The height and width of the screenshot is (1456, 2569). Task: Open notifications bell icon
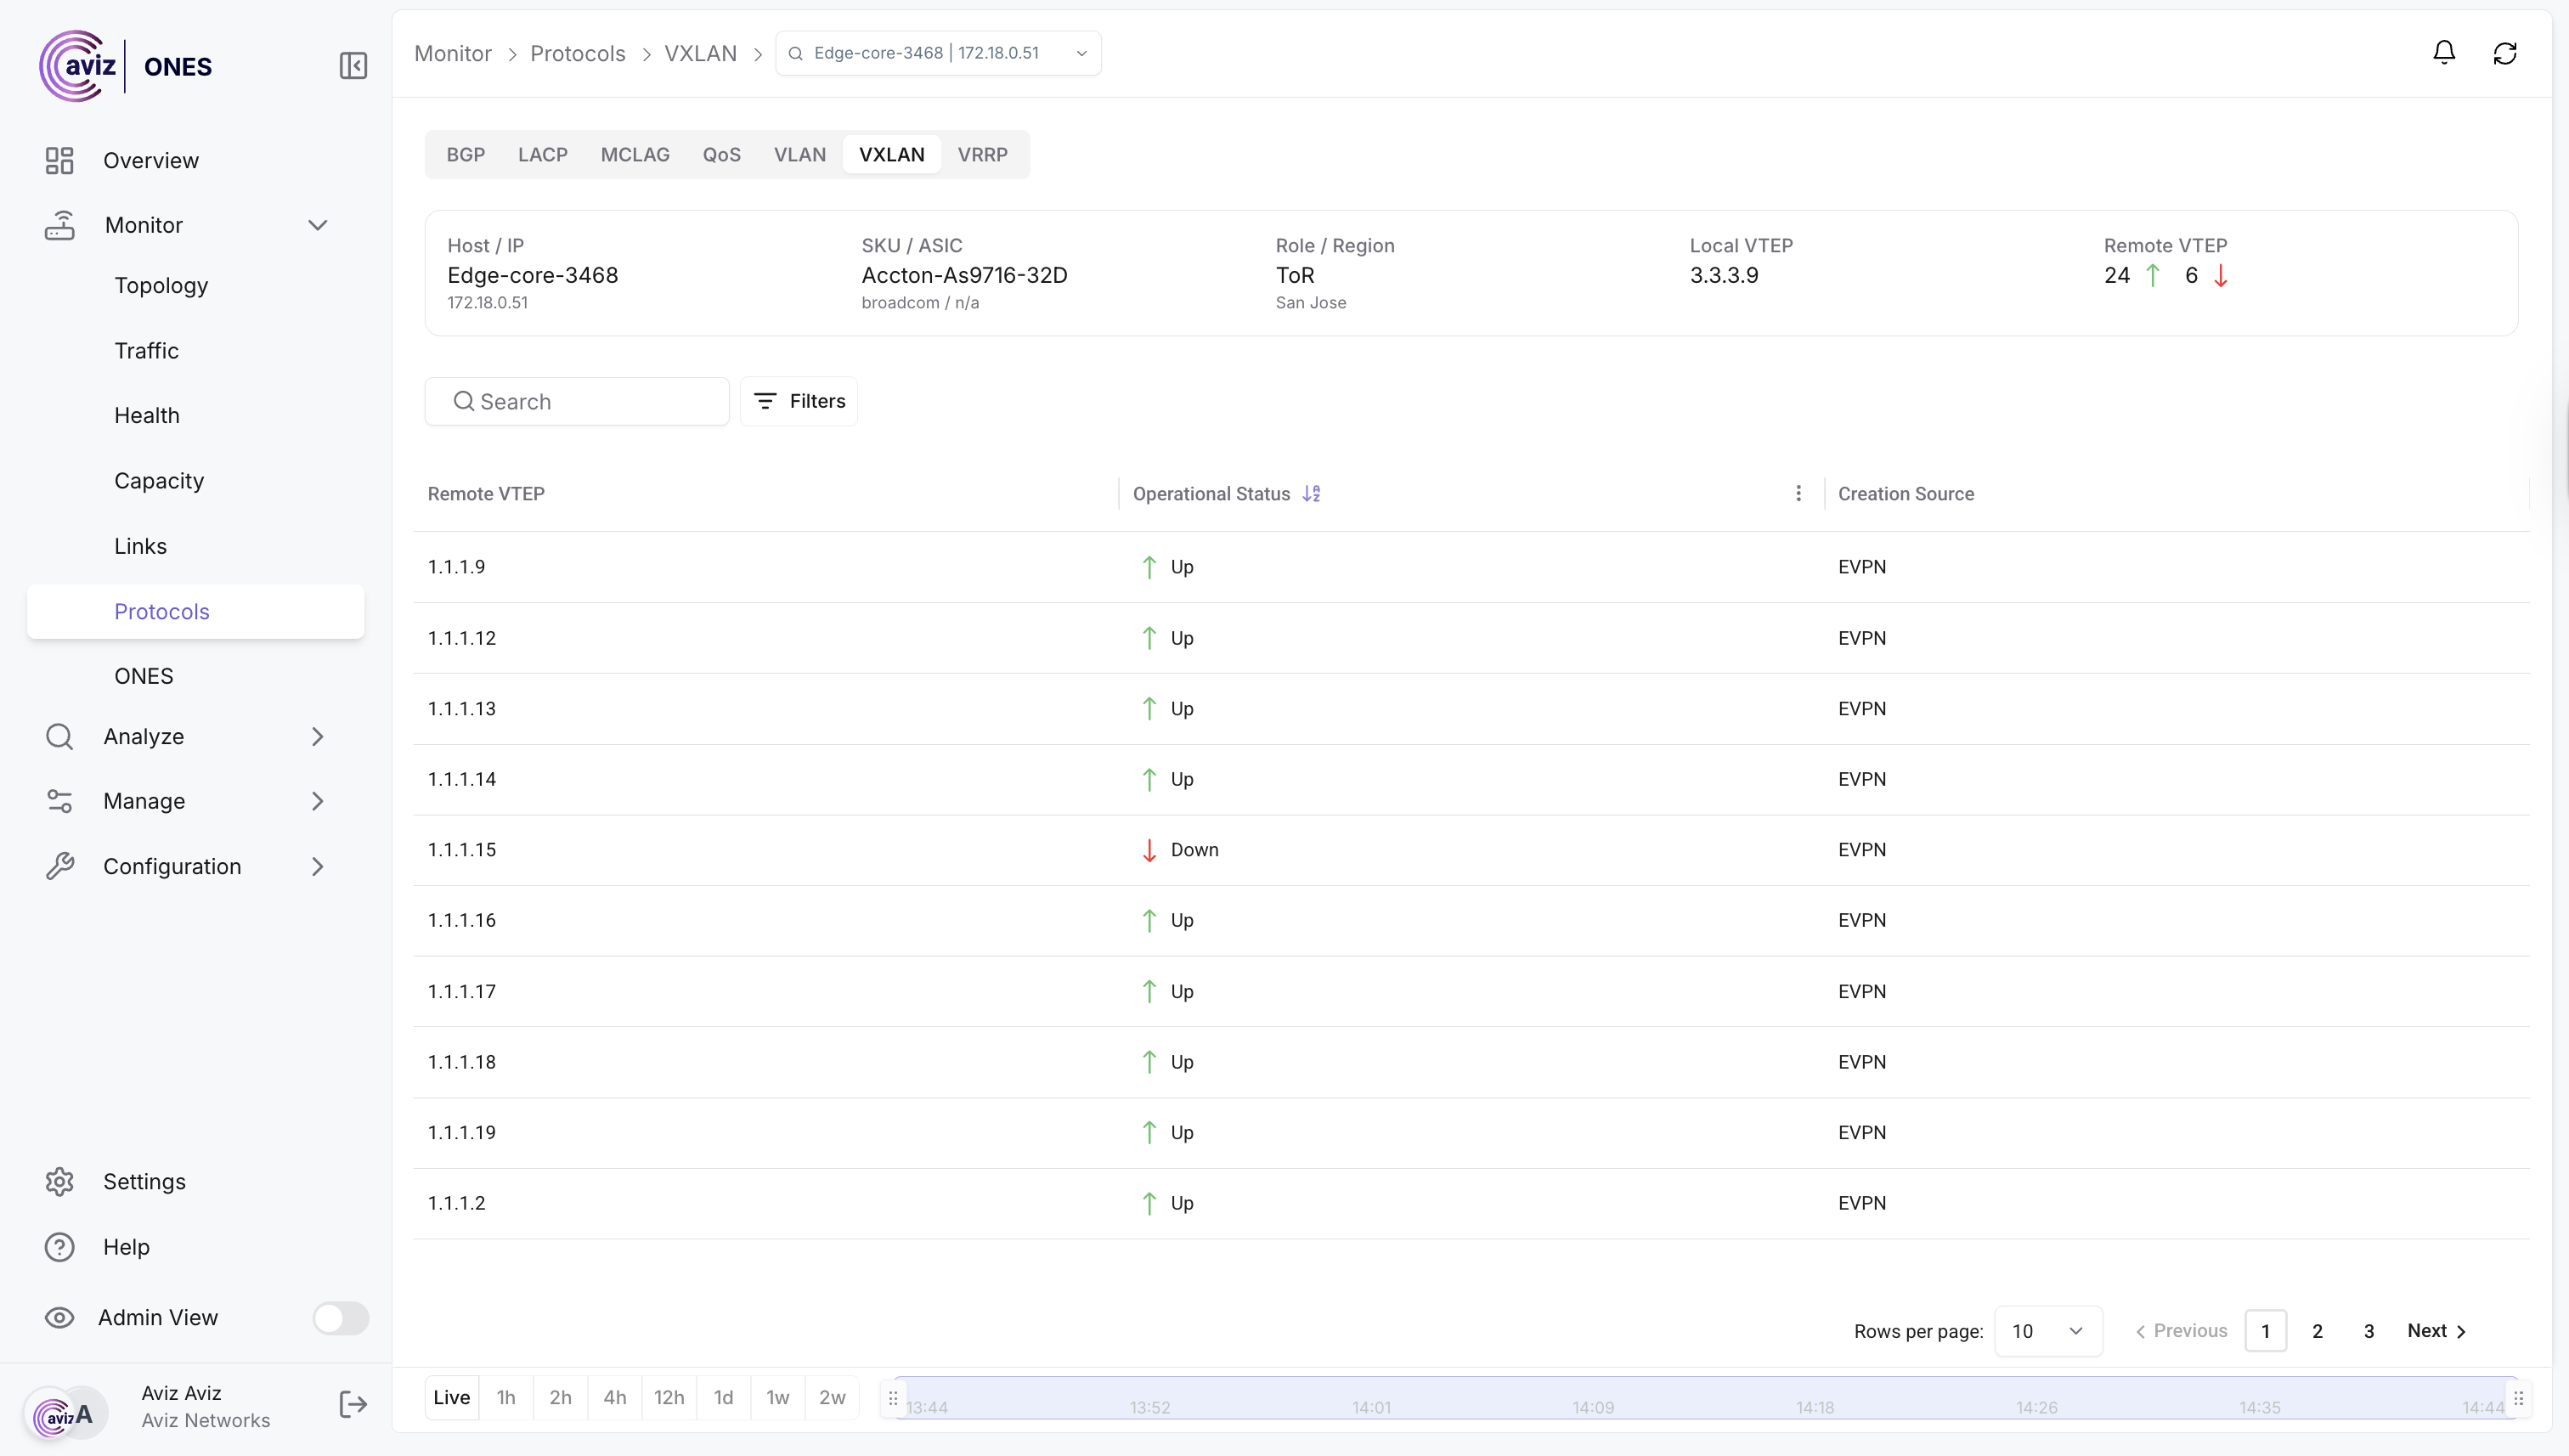pos(2443,53)
